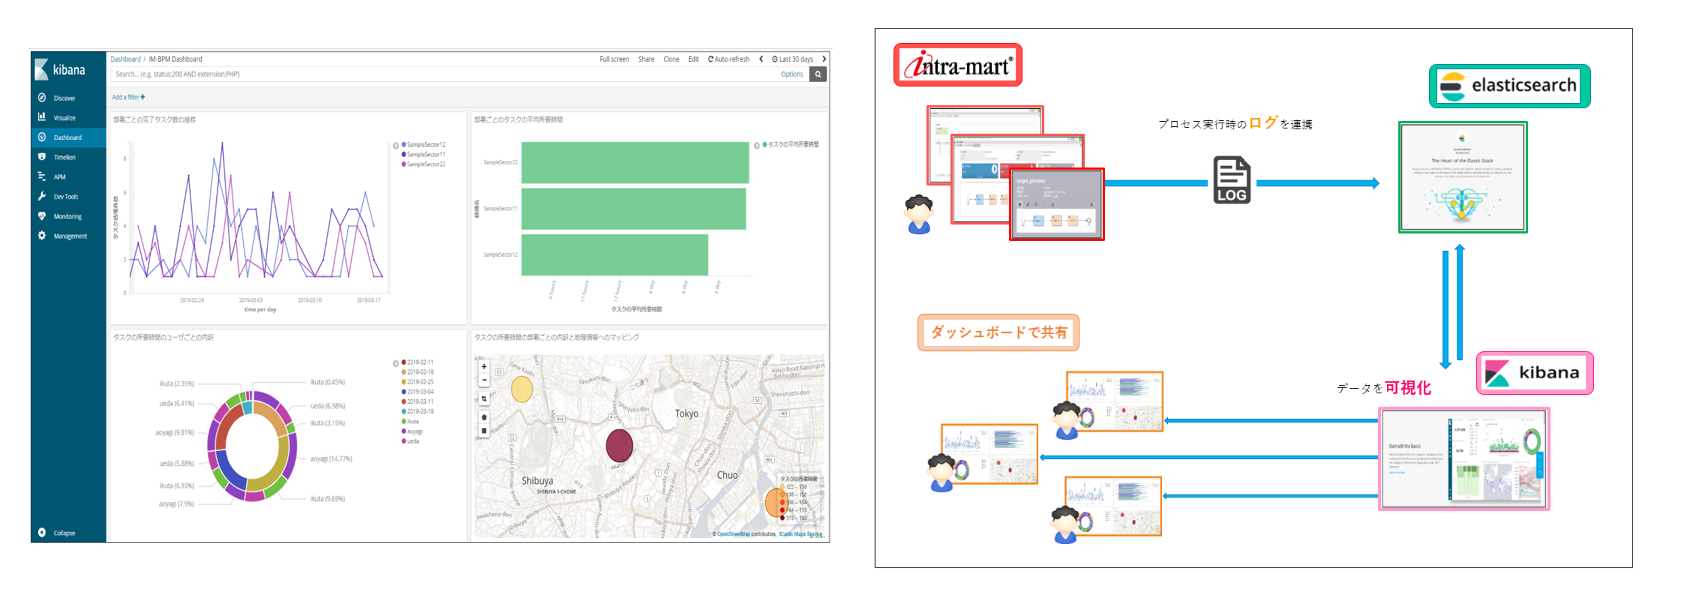Image resolution: width=1684 pixels, height=603 pixels.
Task: Click the ダッシュボードで共有 label
Action: pyautogui.click(x=998, y=332)
